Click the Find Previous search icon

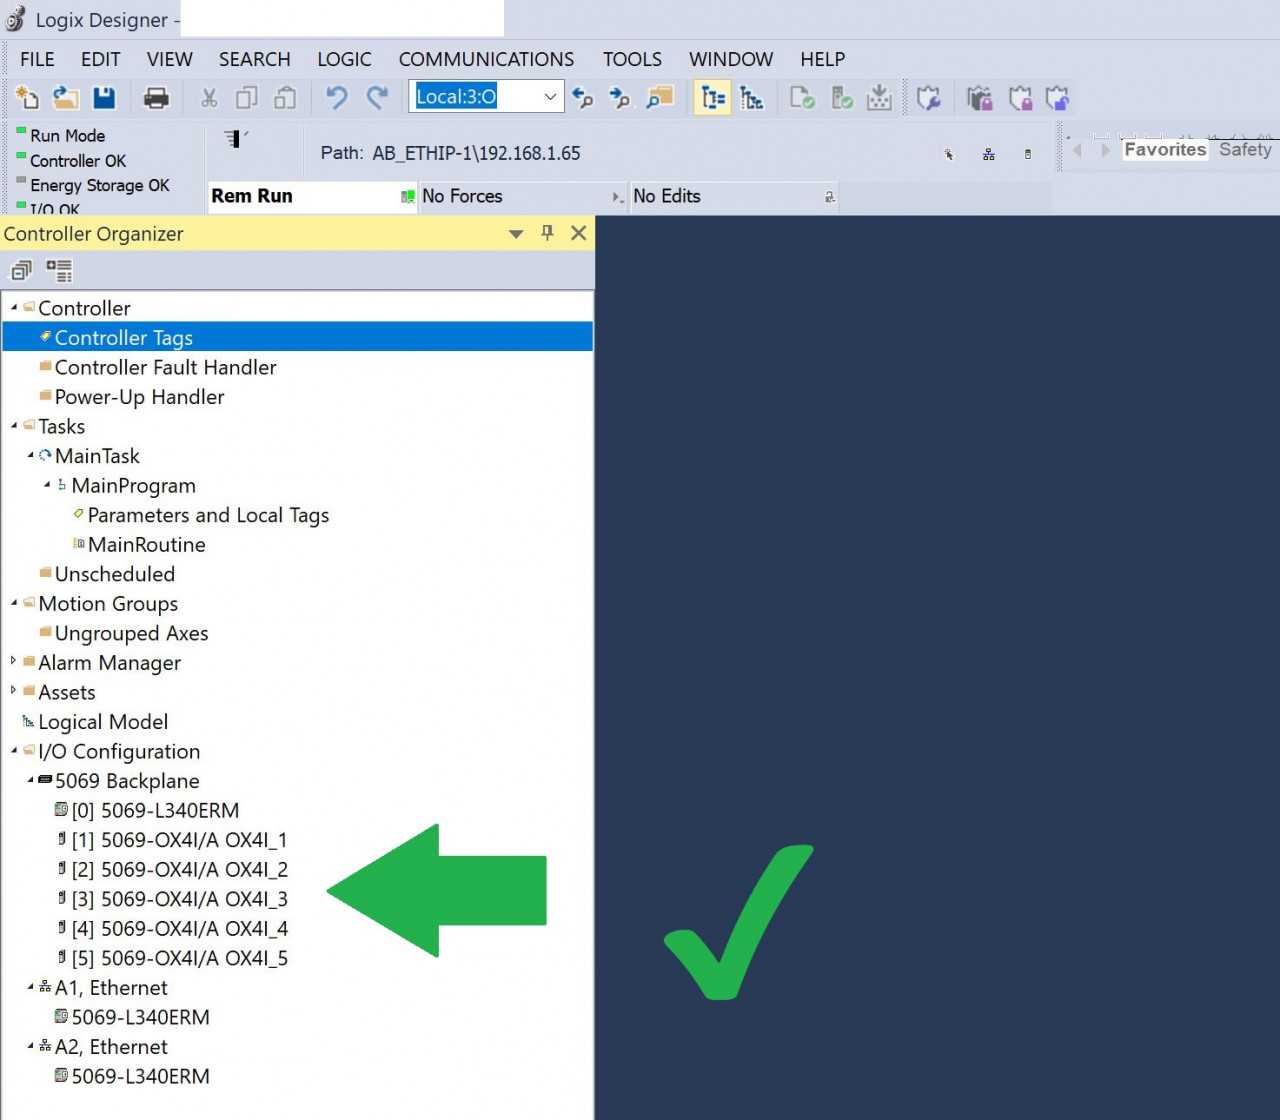coord(582,97)
